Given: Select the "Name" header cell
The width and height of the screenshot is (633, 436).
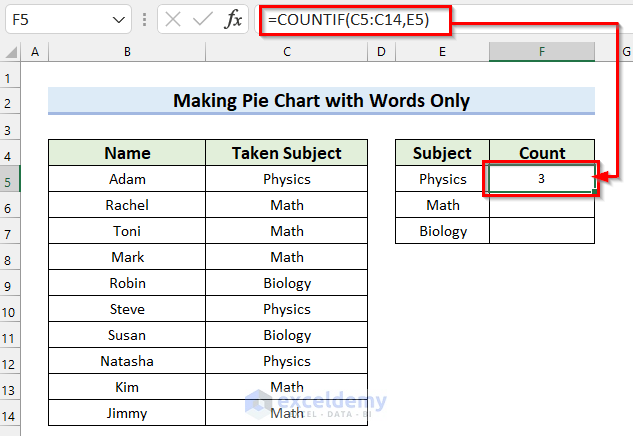Looking at the screenshot, I should 127,153.
